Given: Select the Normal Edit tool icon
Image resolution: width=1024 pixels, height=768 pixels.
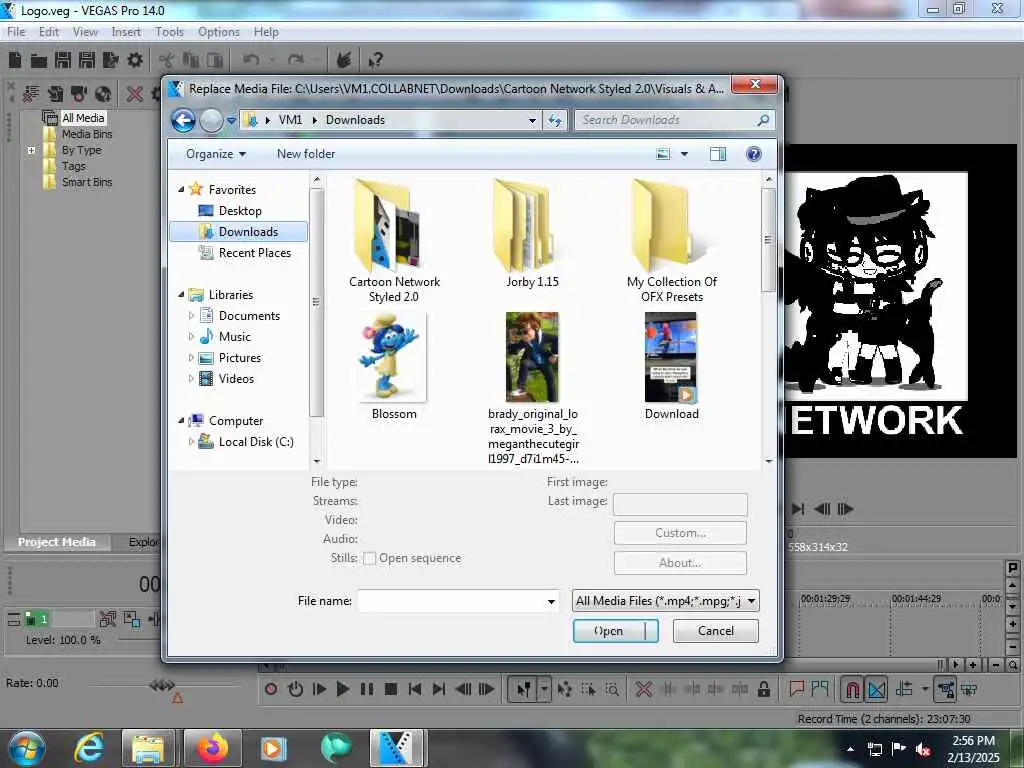Looking at the screenshot, I should point(523,689).
